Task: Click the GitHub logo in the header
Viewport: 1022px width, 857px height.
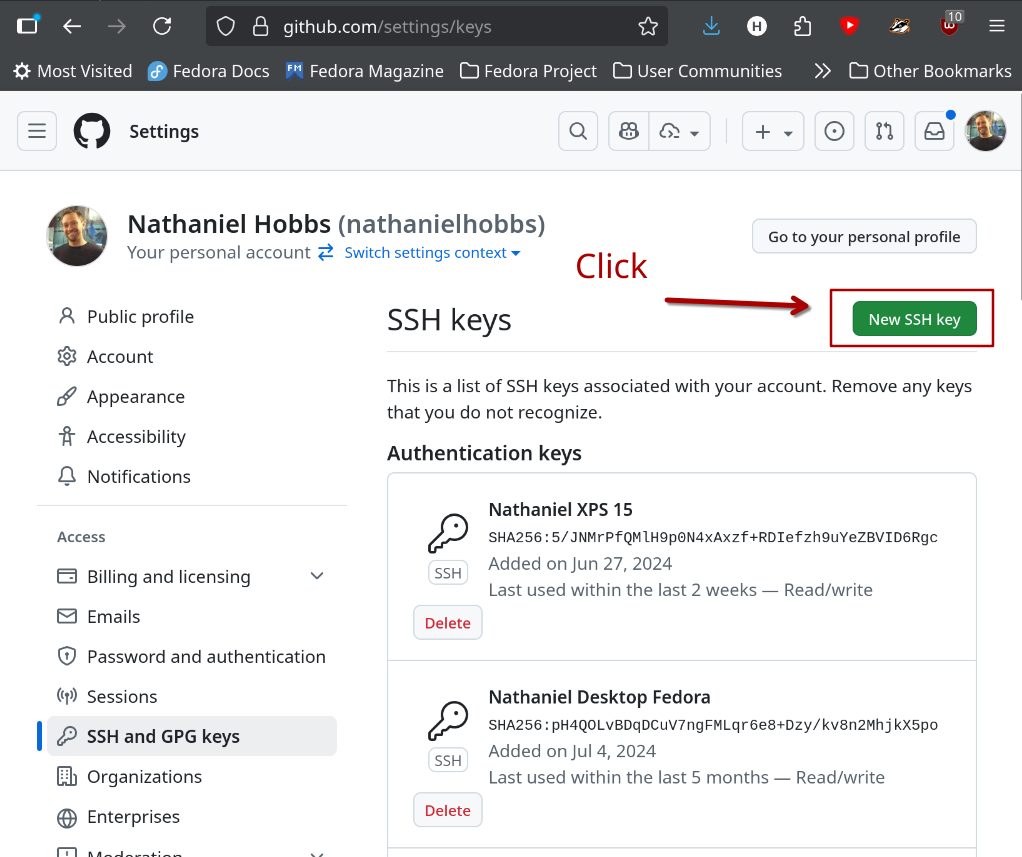Action: point(91,131)
